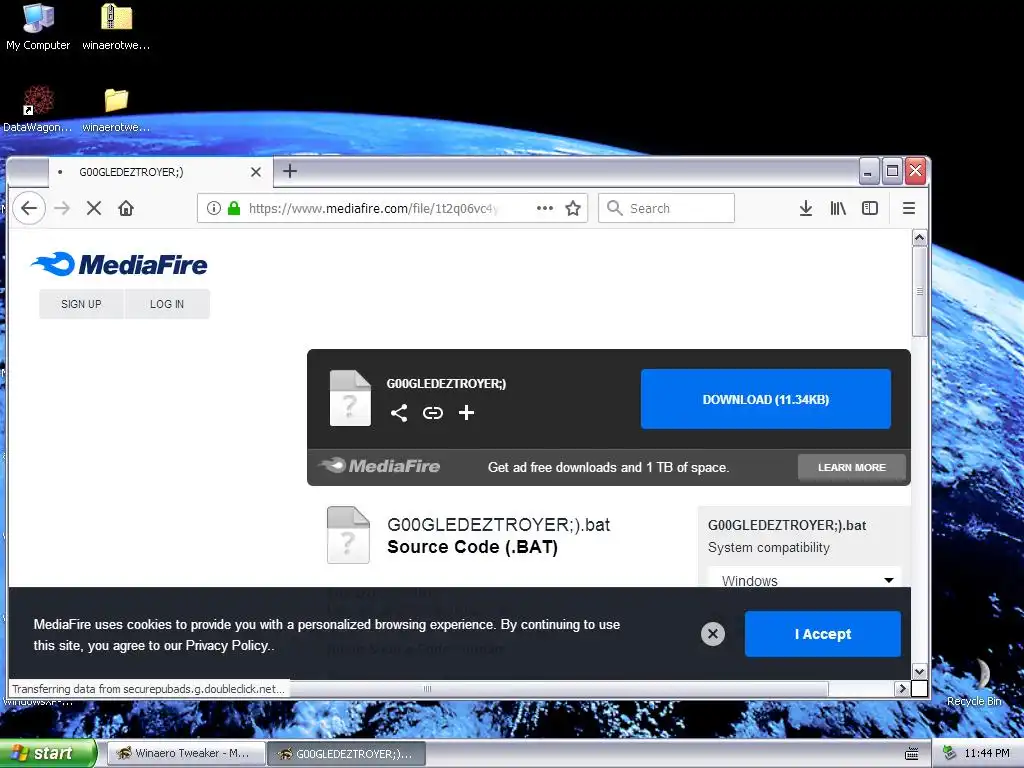1024x768 pixels.
Task: Close the G00GLEDEZTROYER;) tab
Action: click(256, 172)
